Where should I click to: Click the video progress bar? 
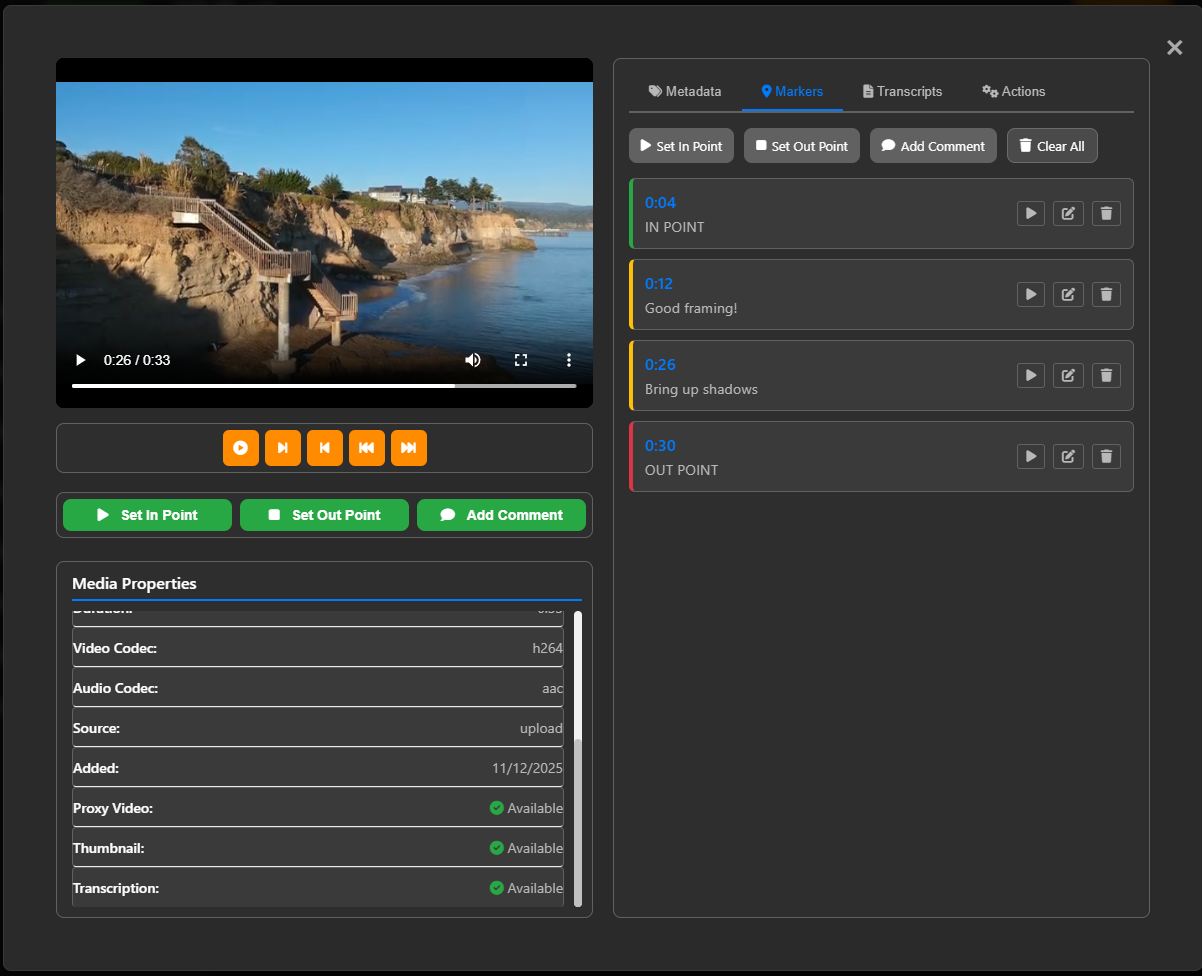click(324, 385)
